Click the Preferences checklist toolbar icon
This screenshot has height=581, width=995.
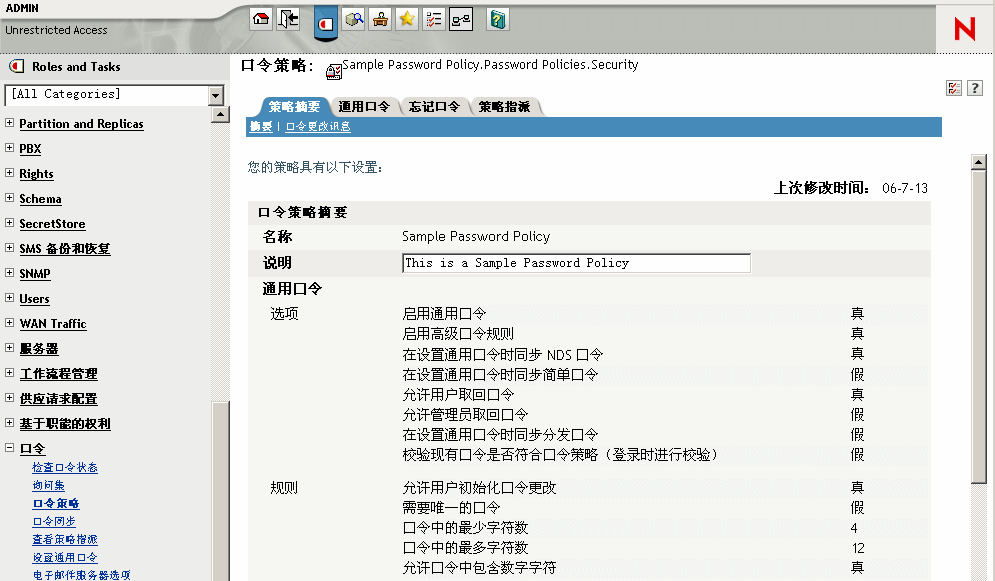point(433,19)
